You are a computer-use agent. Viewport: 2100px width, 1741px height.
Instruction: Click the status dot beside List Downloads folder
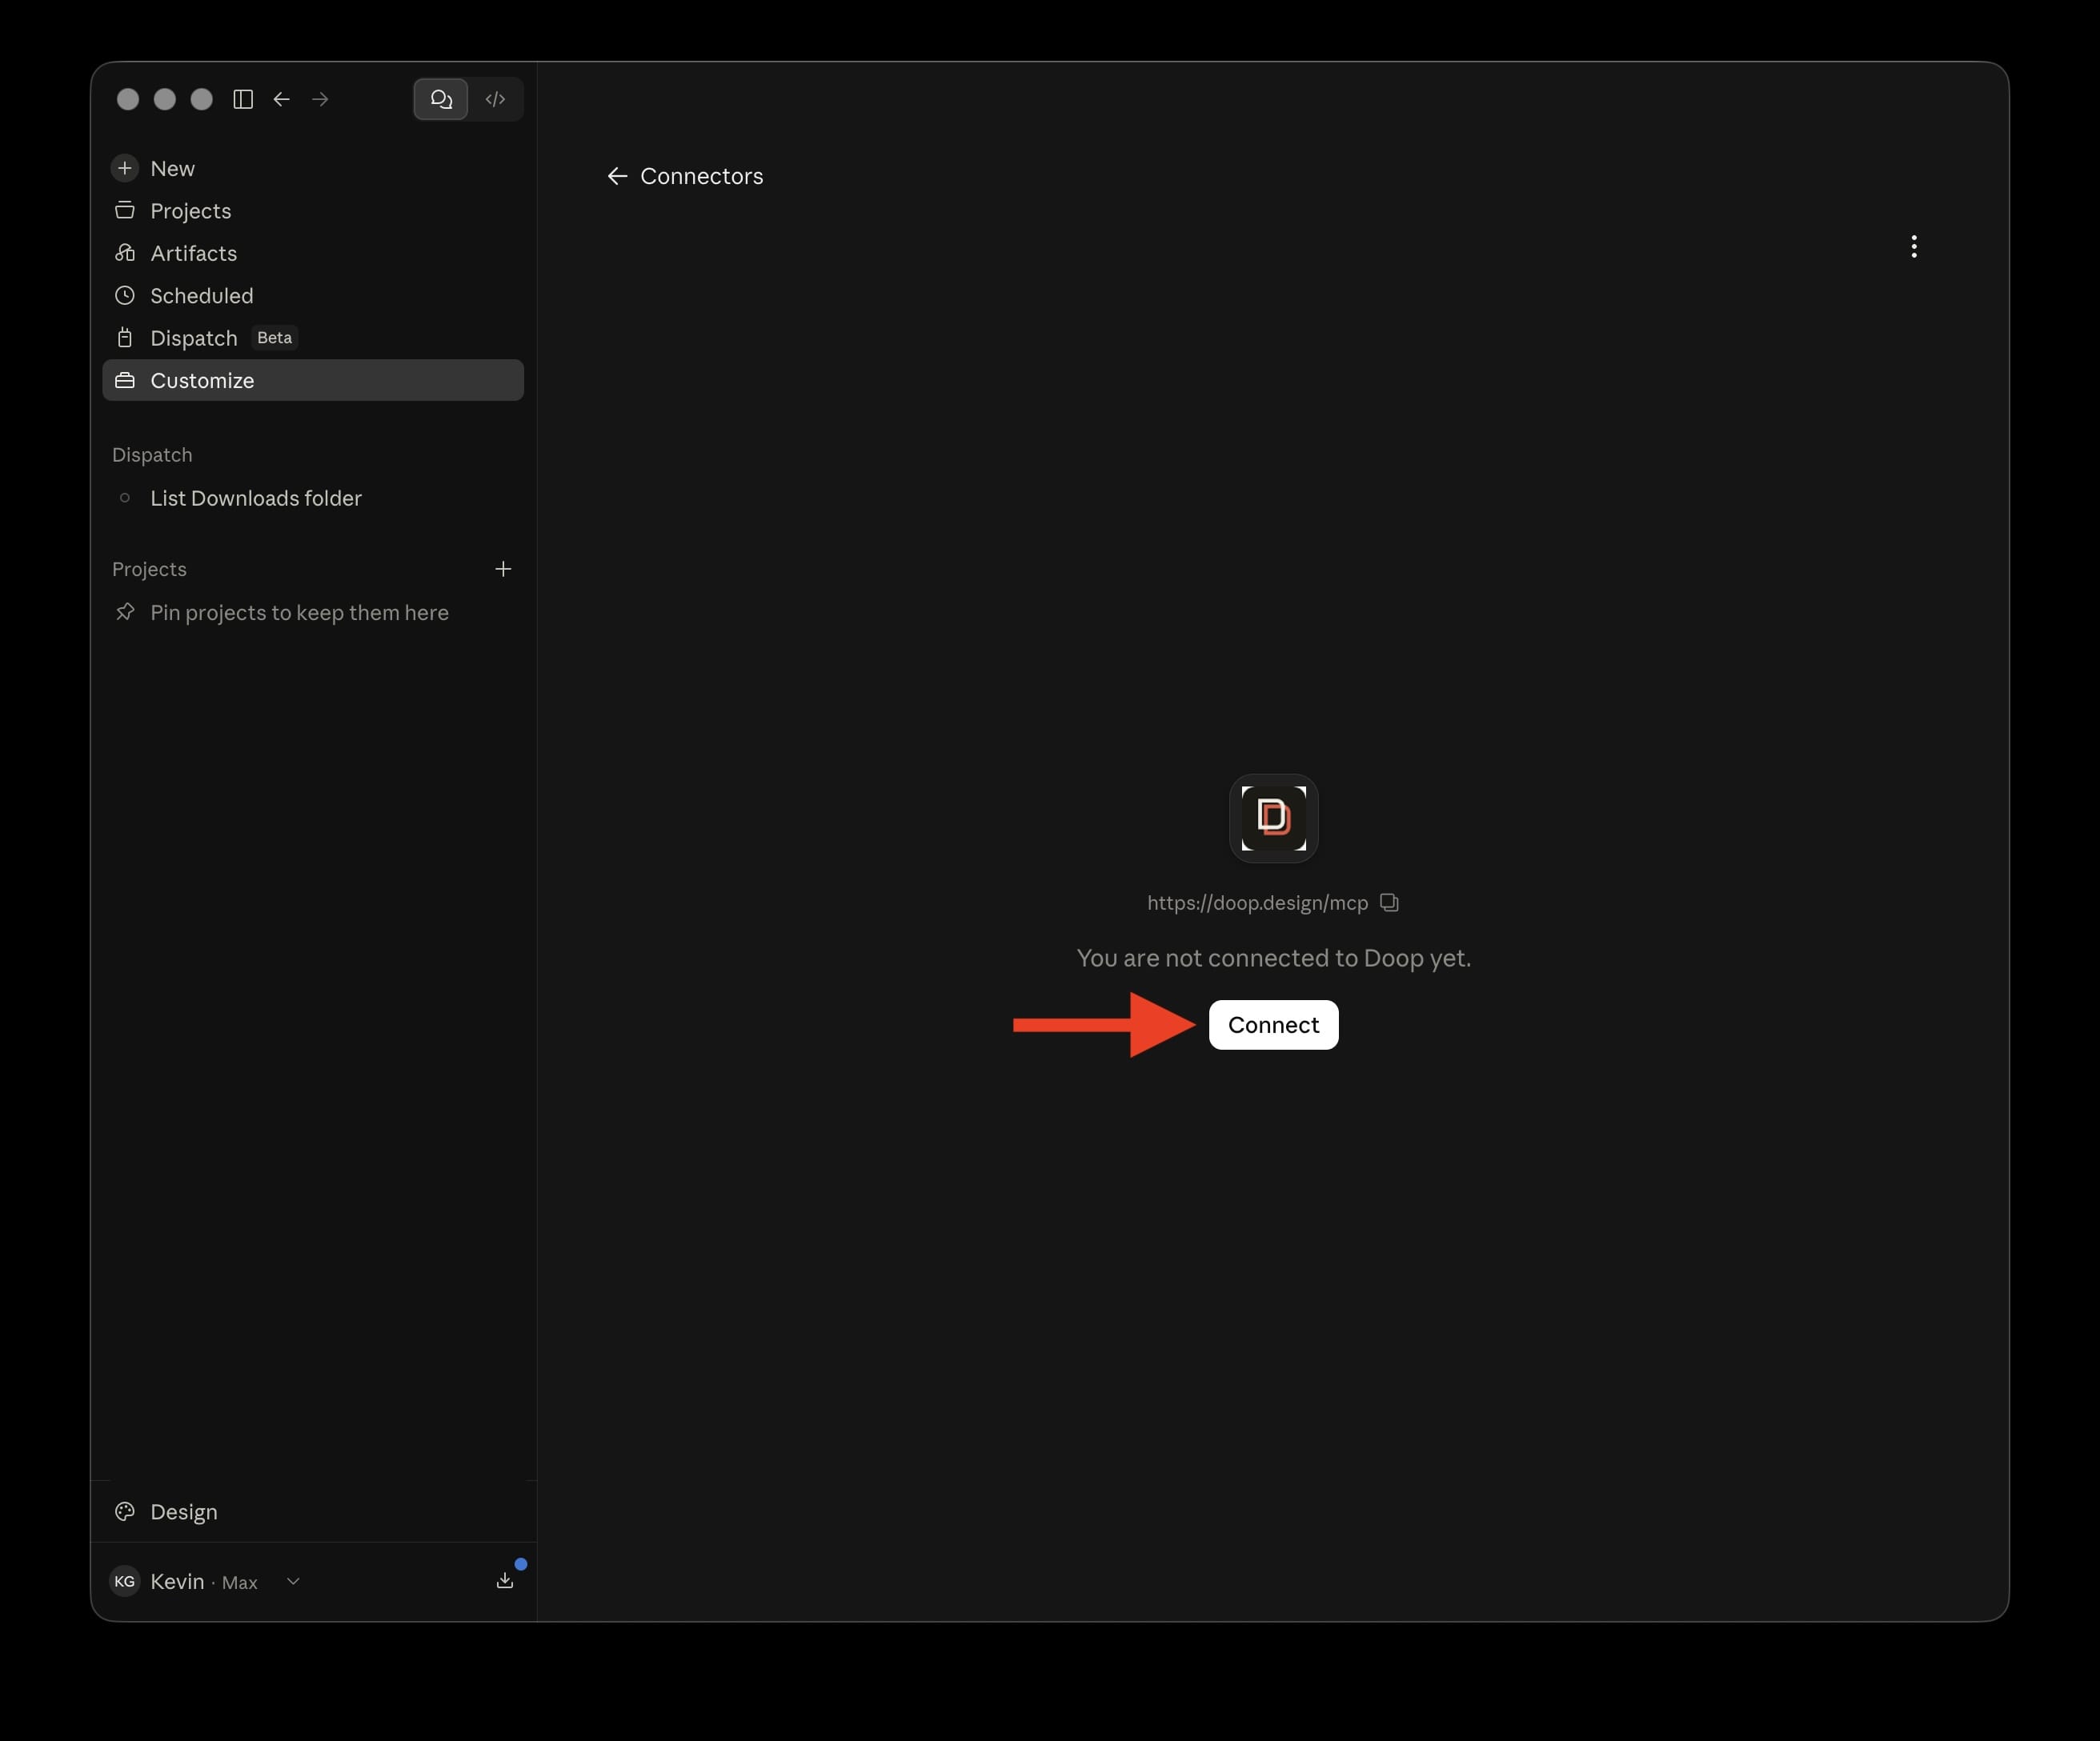coord(125,498)
